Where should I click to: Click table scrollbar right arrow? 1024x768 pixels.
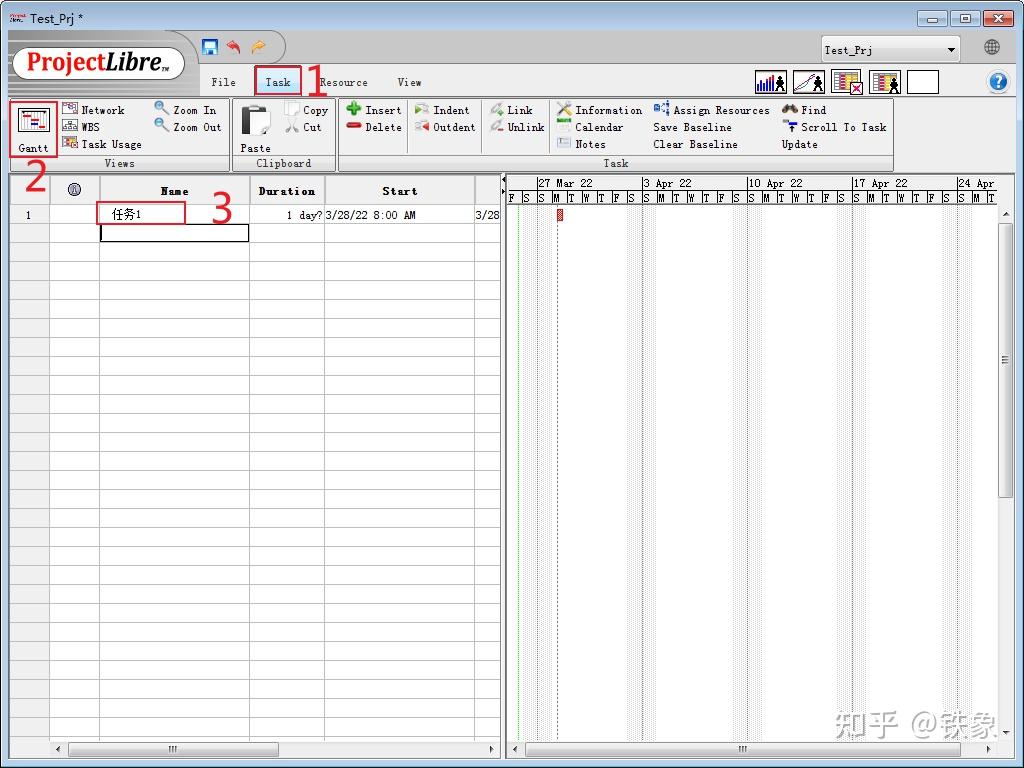tap(492, 749)
